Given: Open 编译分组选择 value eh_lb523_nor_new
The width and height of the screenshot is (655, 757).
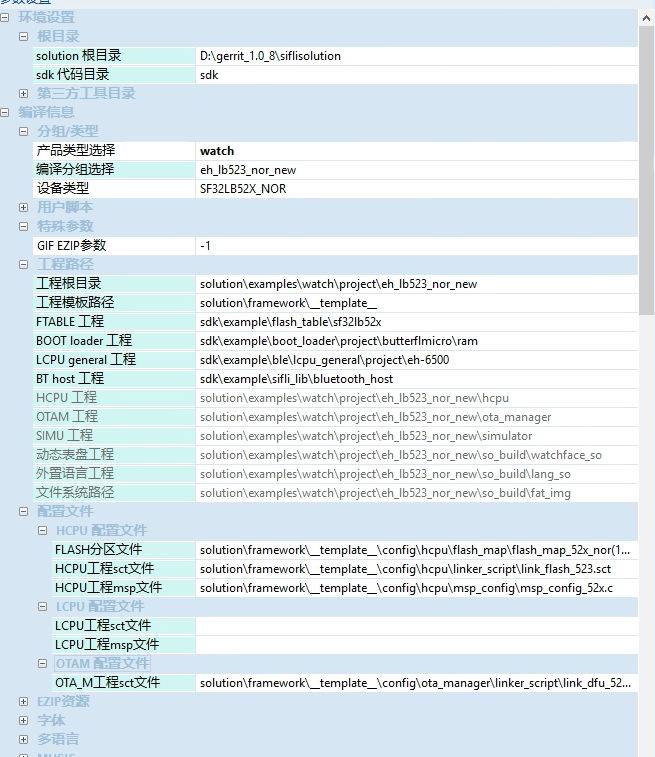Looking at the screenshot, I should pyautogui.click(x=417, y=170).
